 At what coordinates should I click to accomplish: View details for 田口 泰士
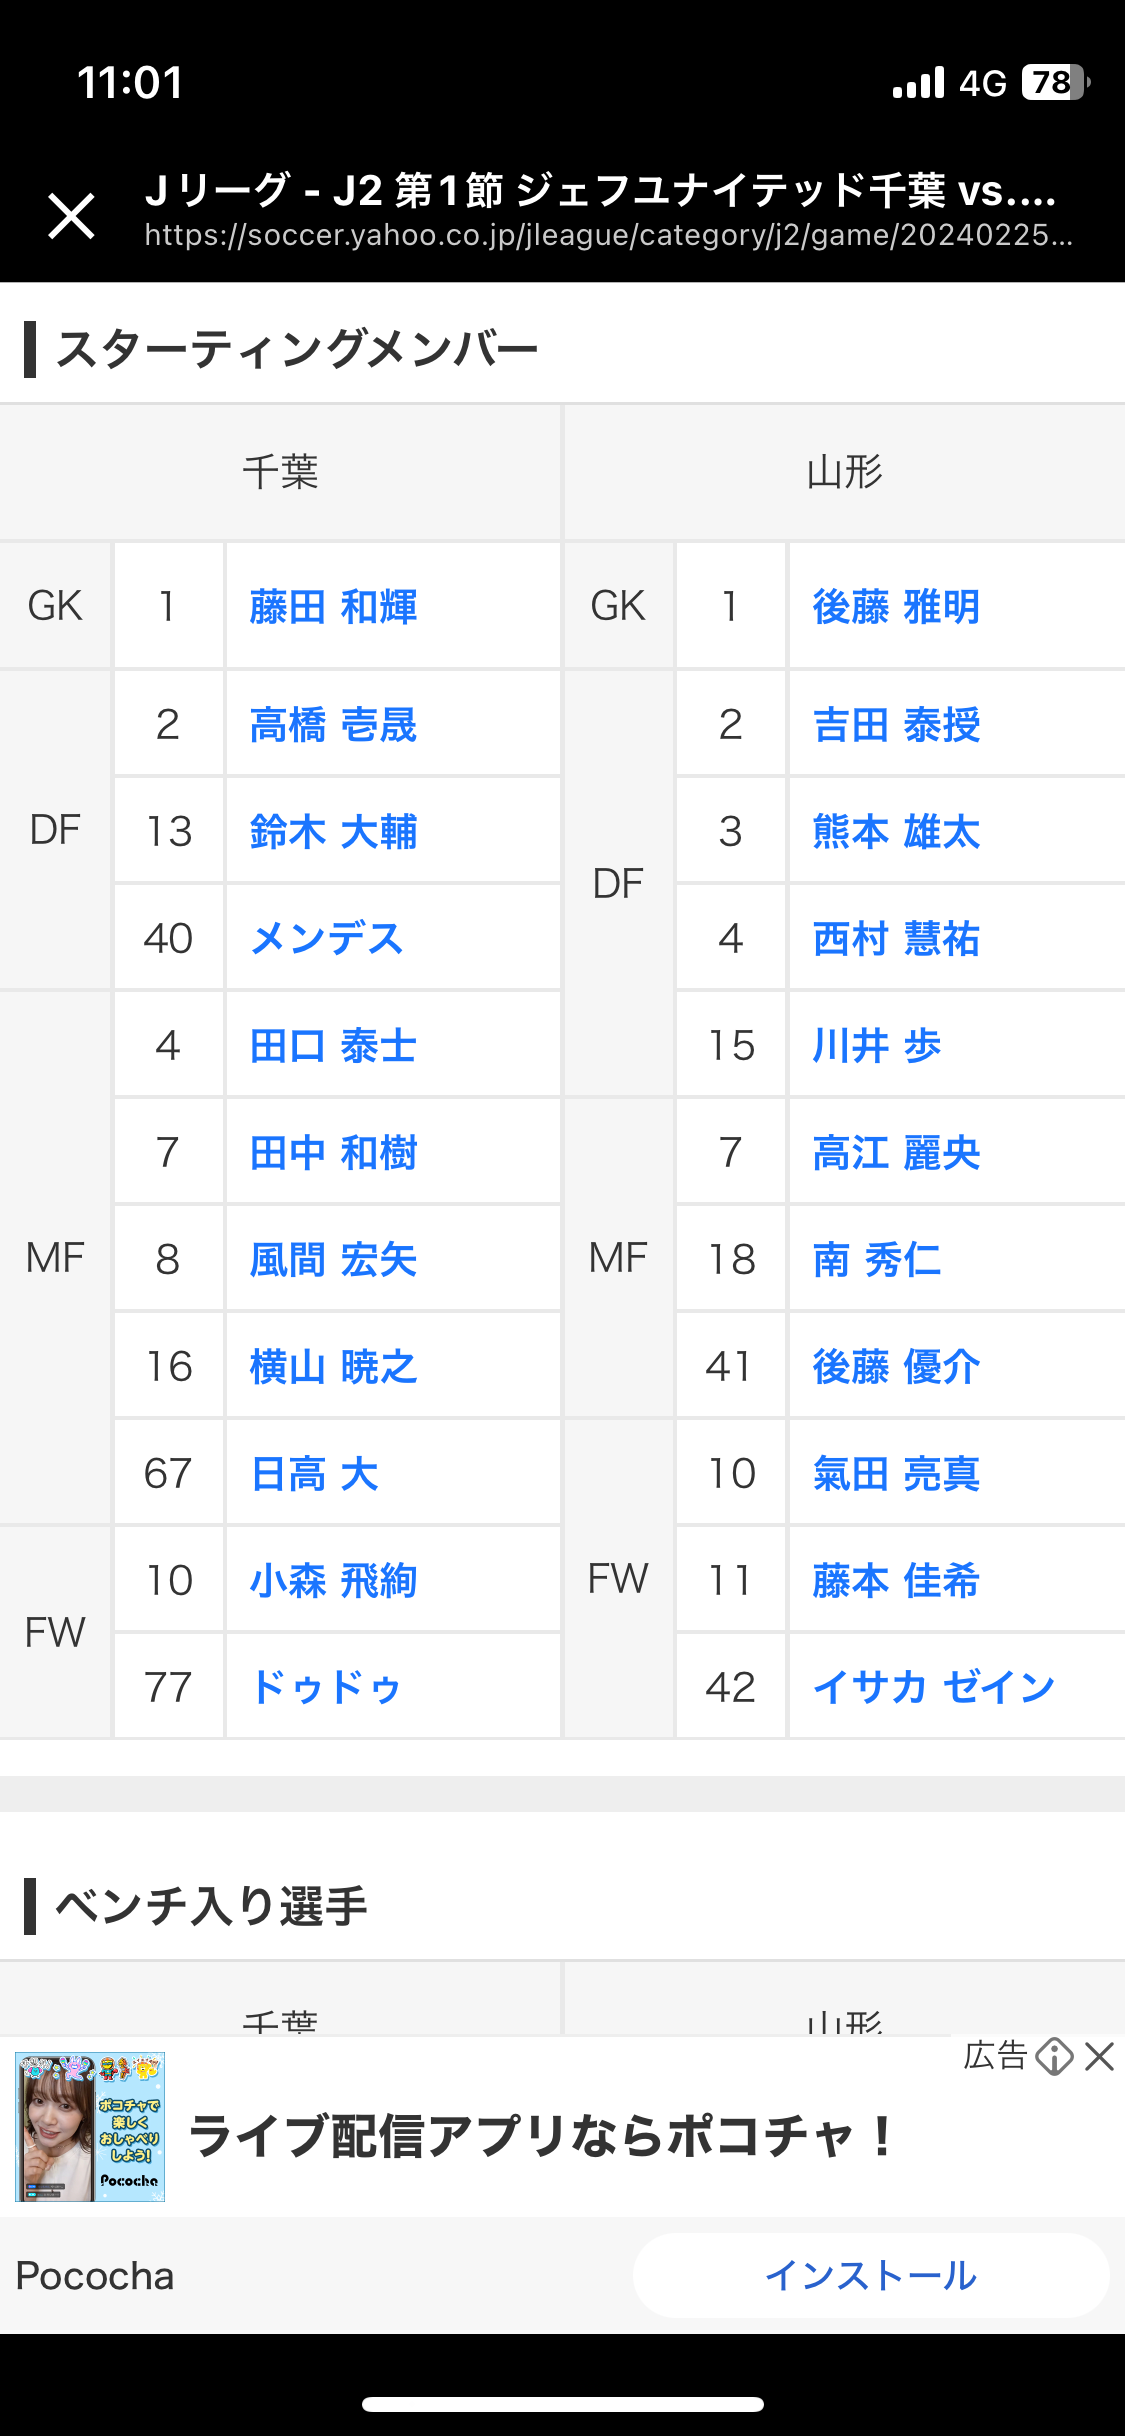(333, 1046)
